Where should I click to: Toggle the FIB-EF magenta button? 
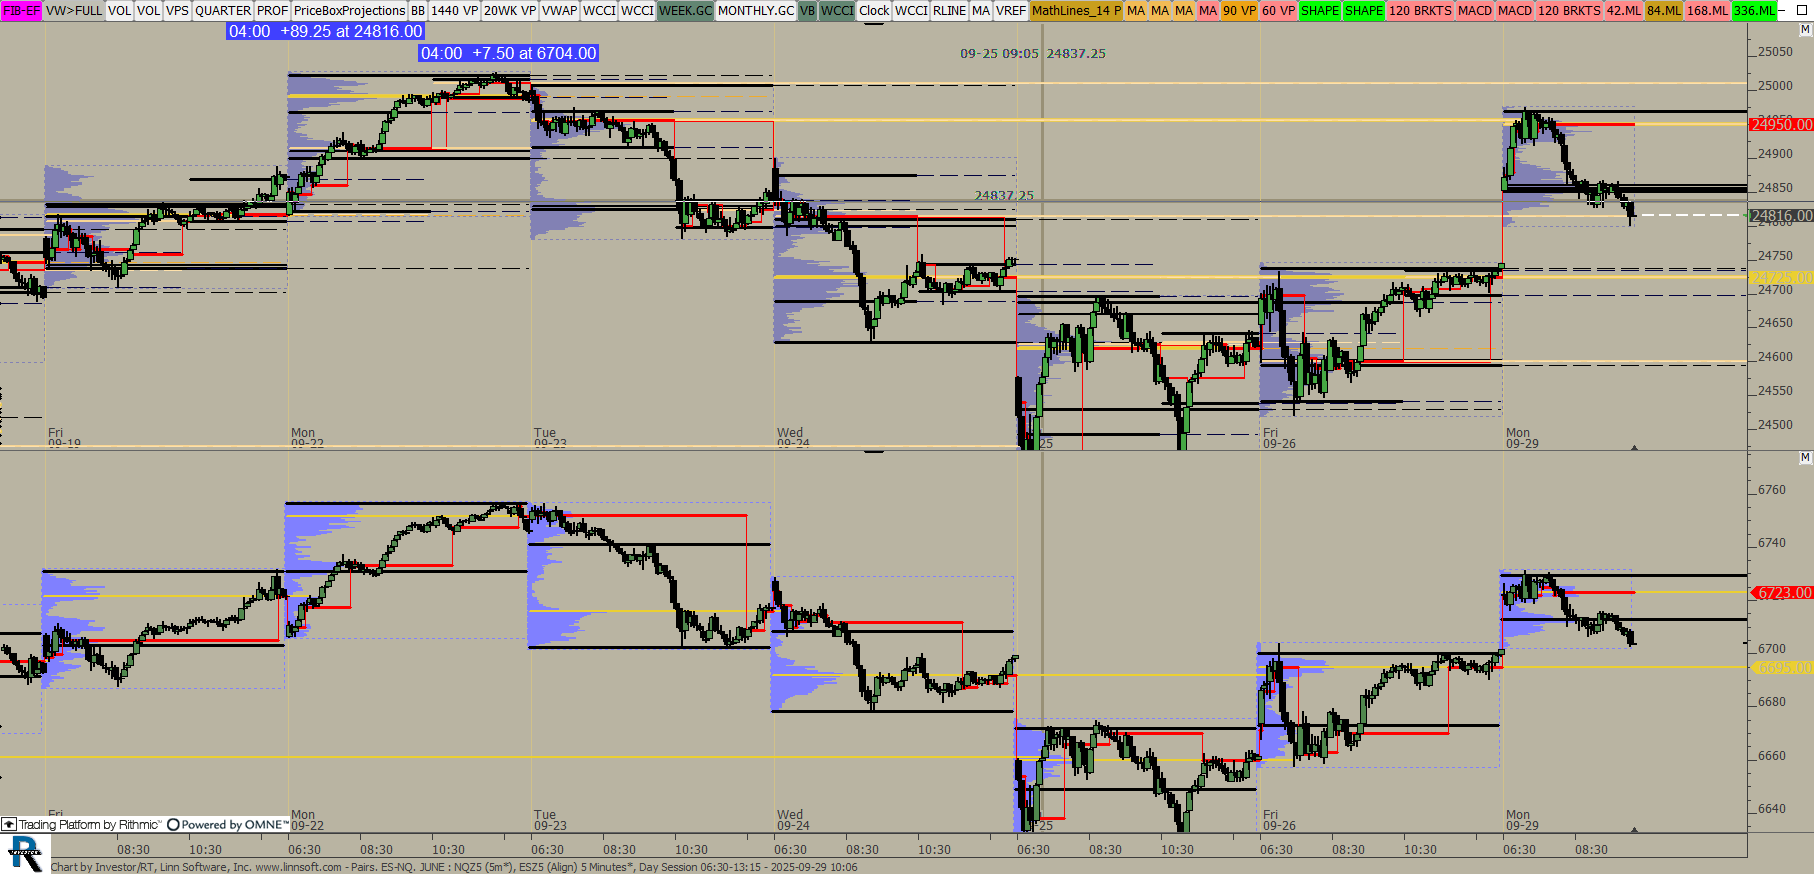(x=21, y=10)
